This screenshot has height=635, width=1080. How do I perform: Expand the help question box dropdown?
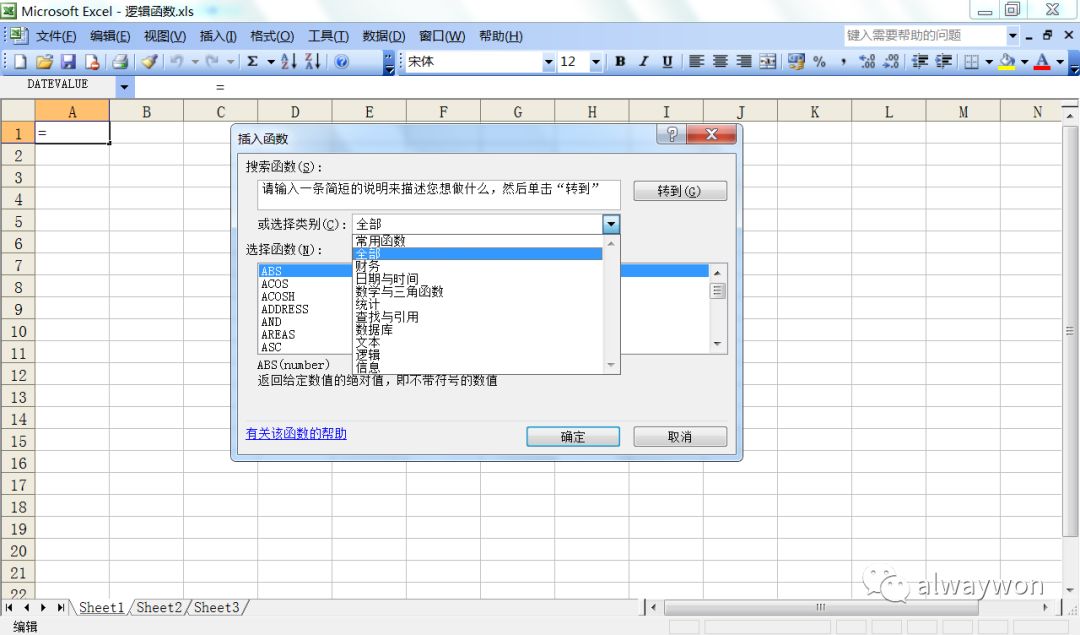tap(1012, 35)
